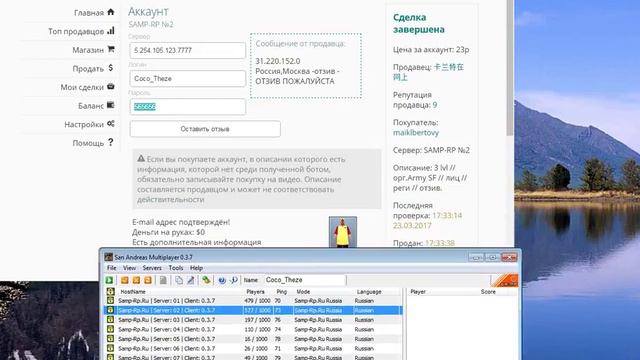Click the wallet icon beside Баланс
The image size is (640, 360).
coord(111,105)
